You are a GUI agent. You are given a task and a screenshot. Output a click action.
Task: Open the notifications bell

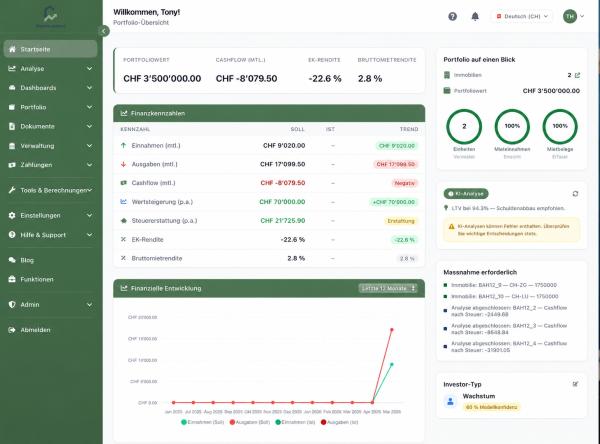point(475,16)
